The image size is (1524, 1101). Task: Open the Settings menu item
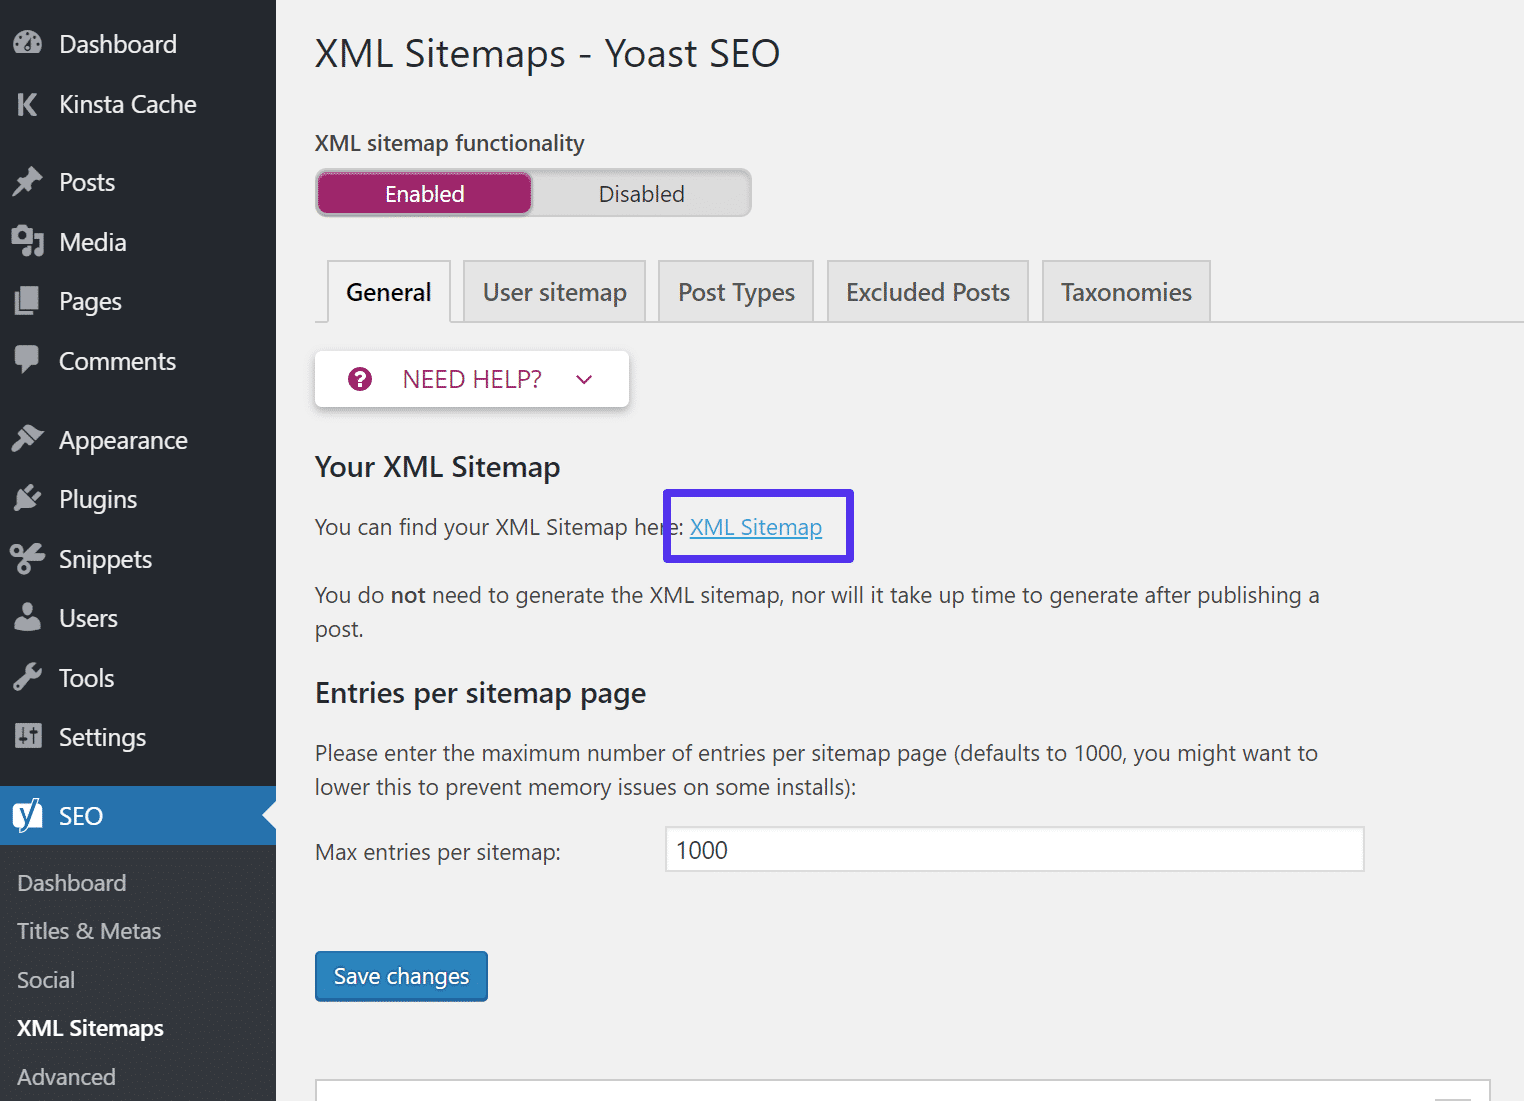click(102, 737)
